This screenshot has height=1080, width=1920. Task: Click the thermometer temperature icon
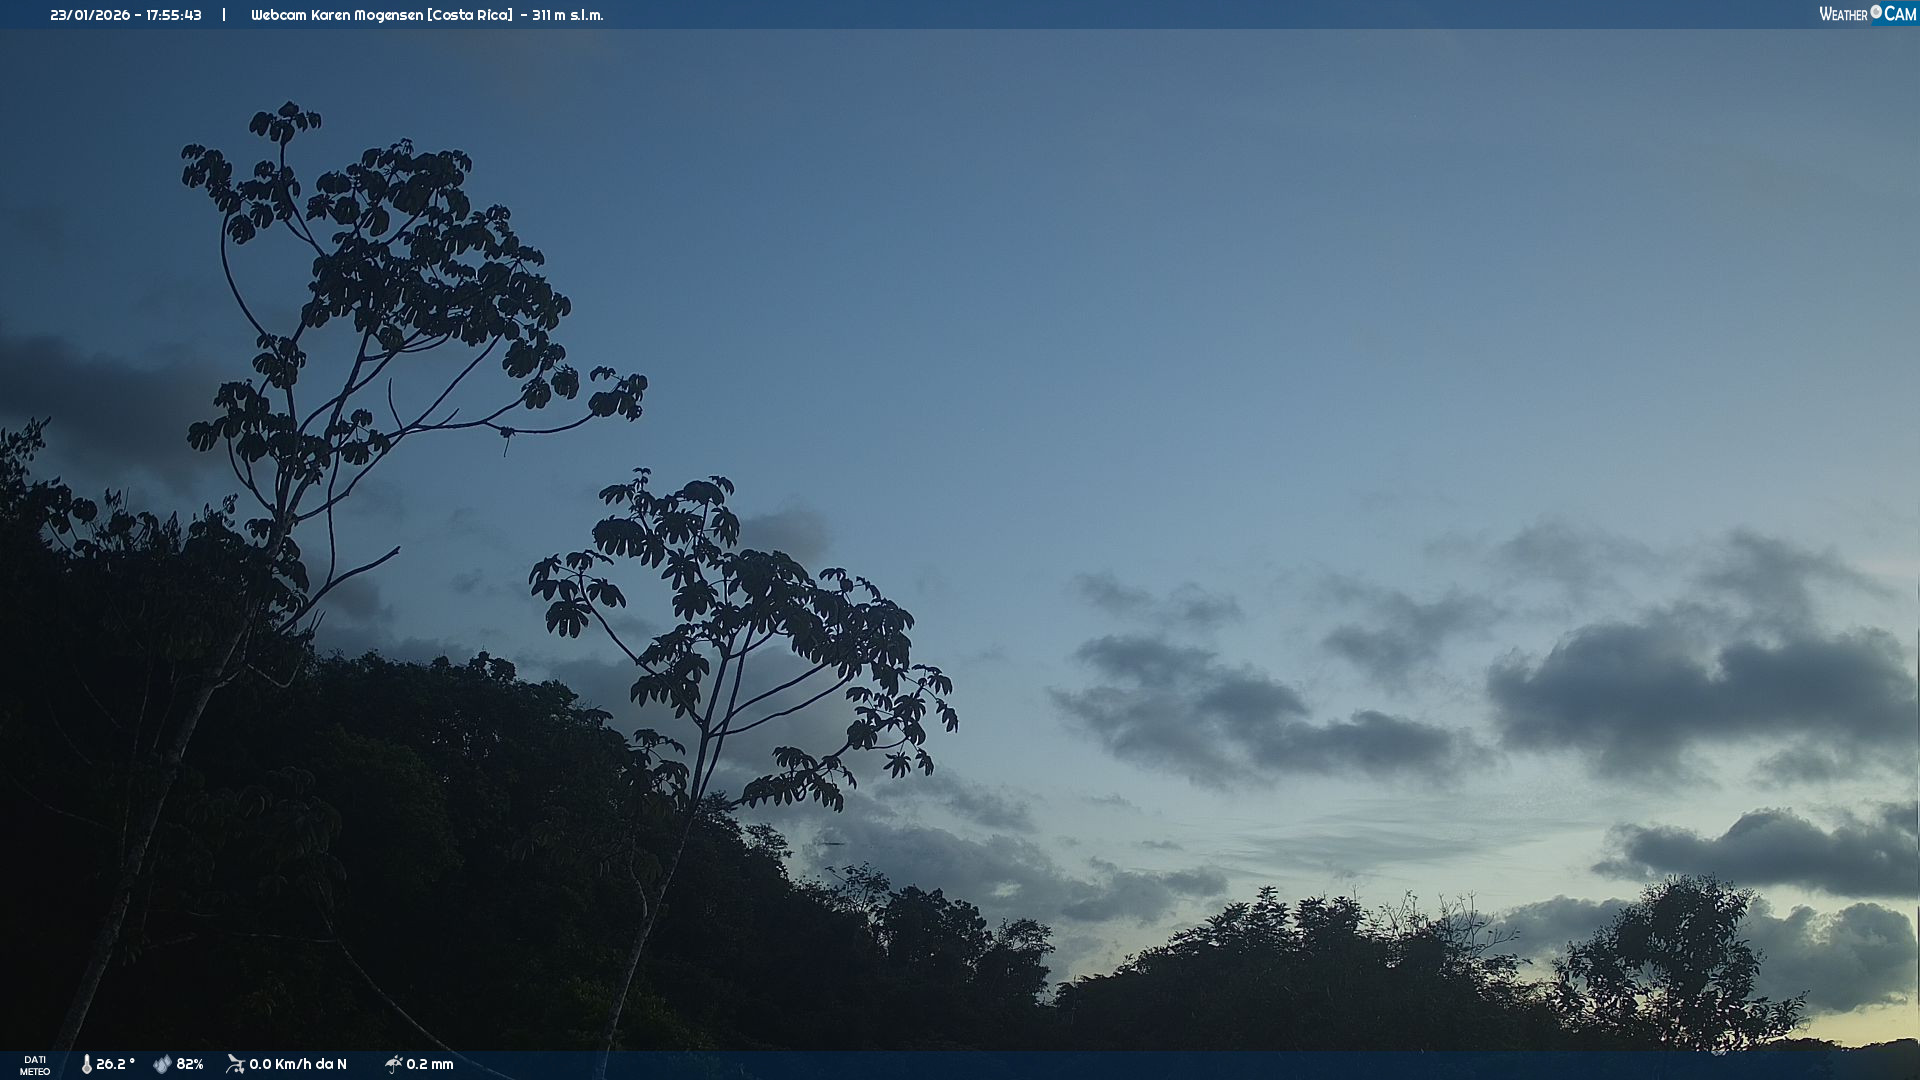(x=86, y=1064)
